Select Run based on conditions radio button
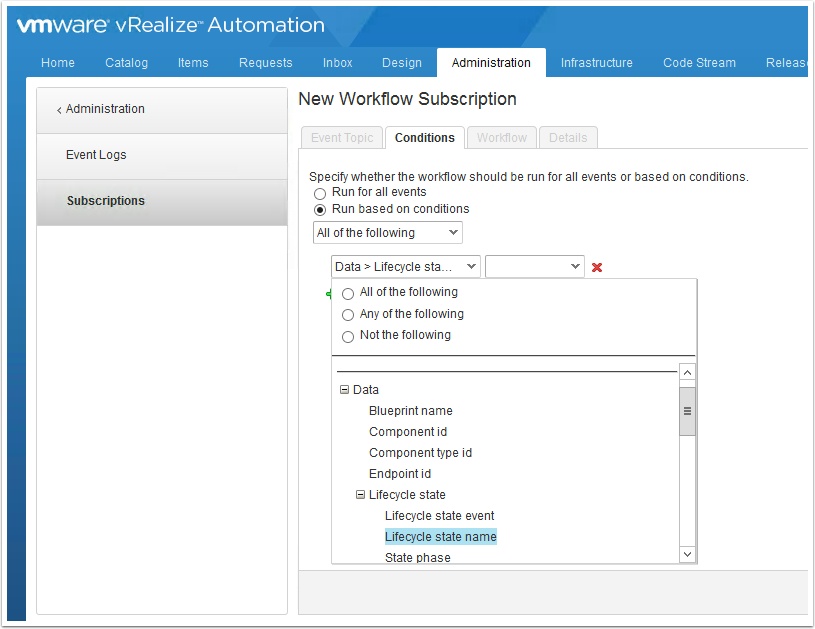This screenshot has width=815, height=629. pyautogui.click(x=320, y=209)
